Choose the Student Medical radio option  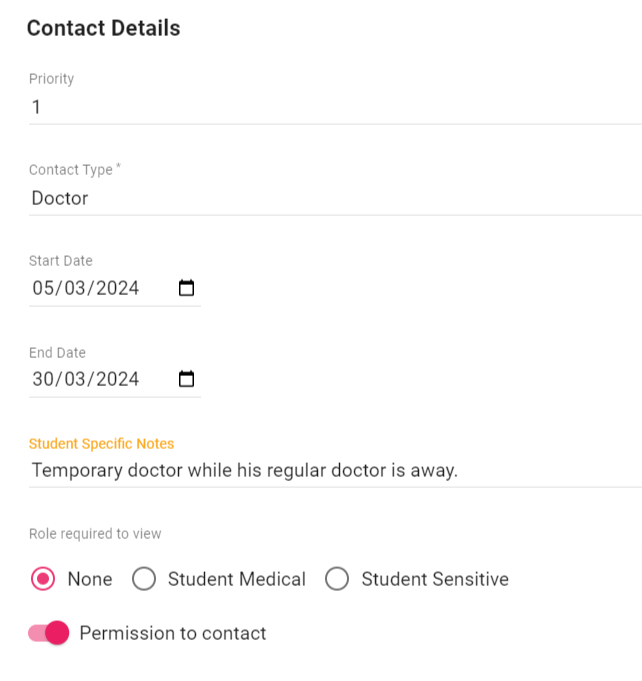point(145,579)
